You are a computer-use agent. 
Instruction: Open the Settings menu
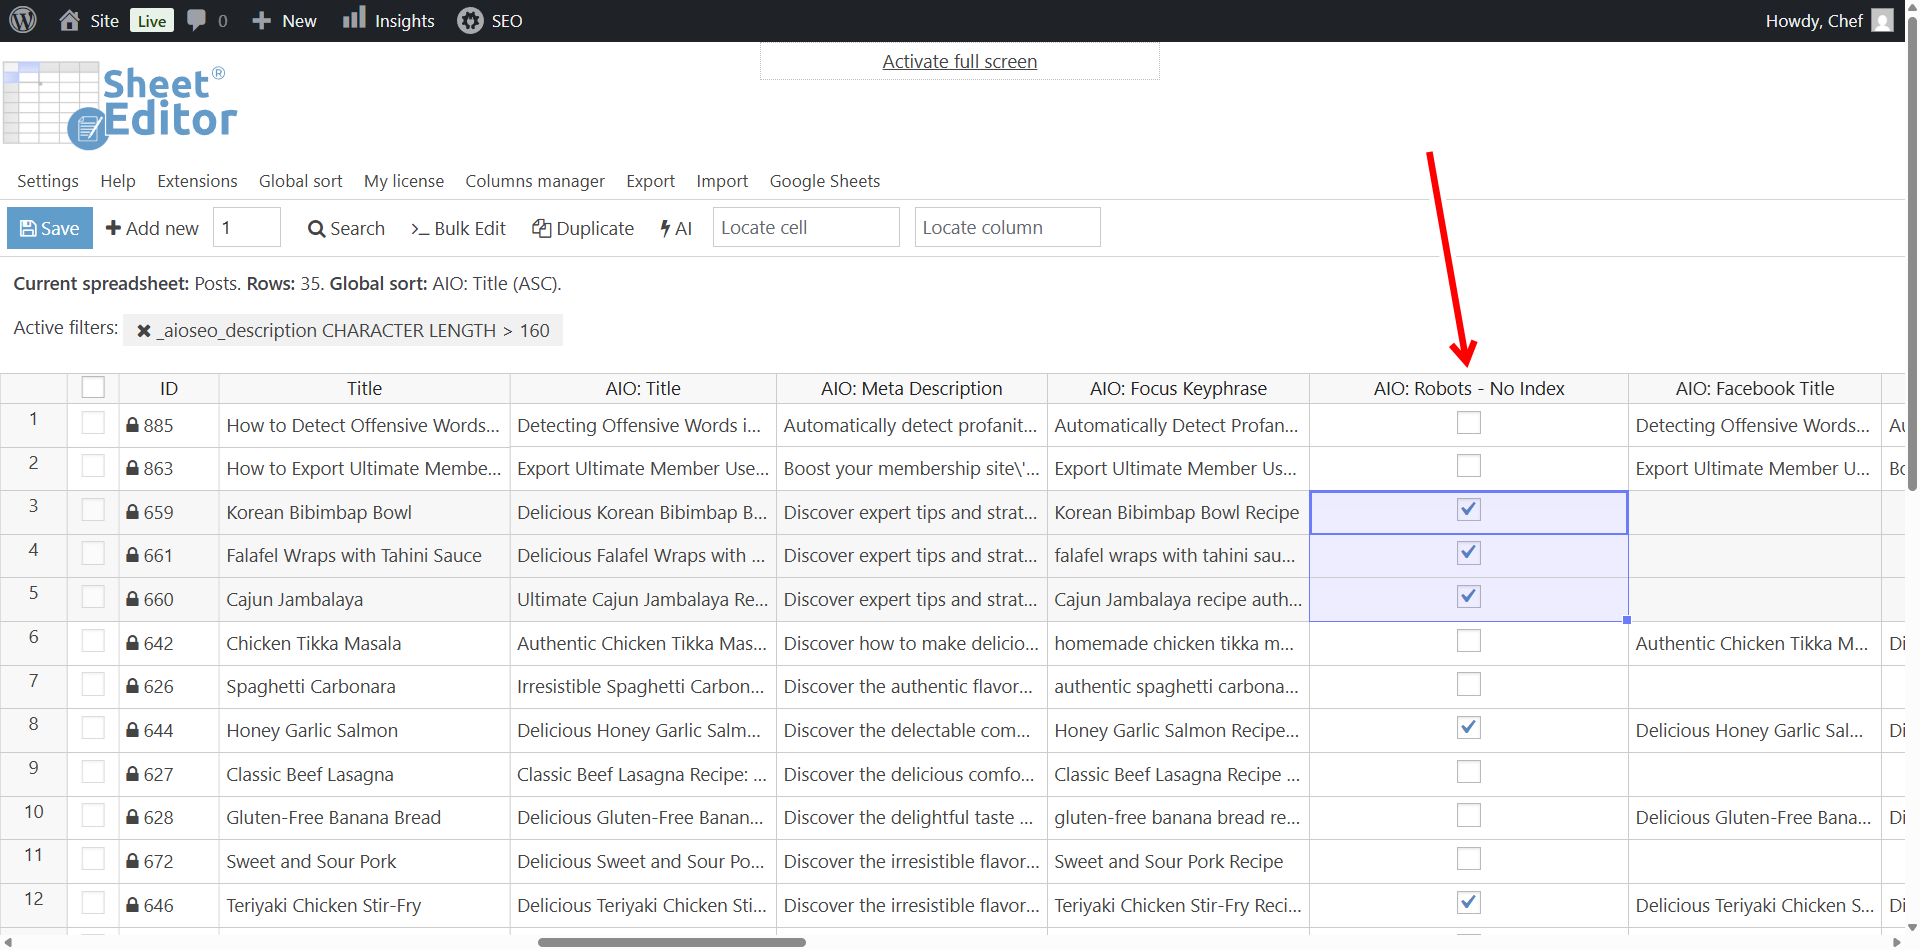point(48,181)
